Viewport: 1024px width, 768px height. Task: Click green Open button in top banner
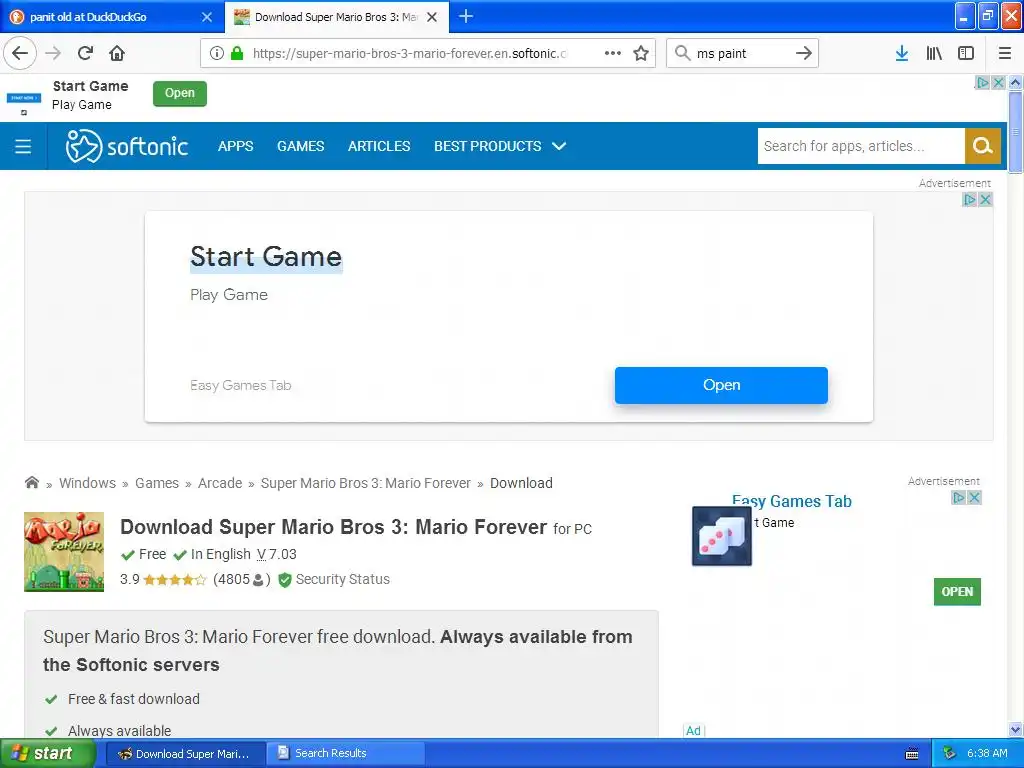(x=180, y=93)
